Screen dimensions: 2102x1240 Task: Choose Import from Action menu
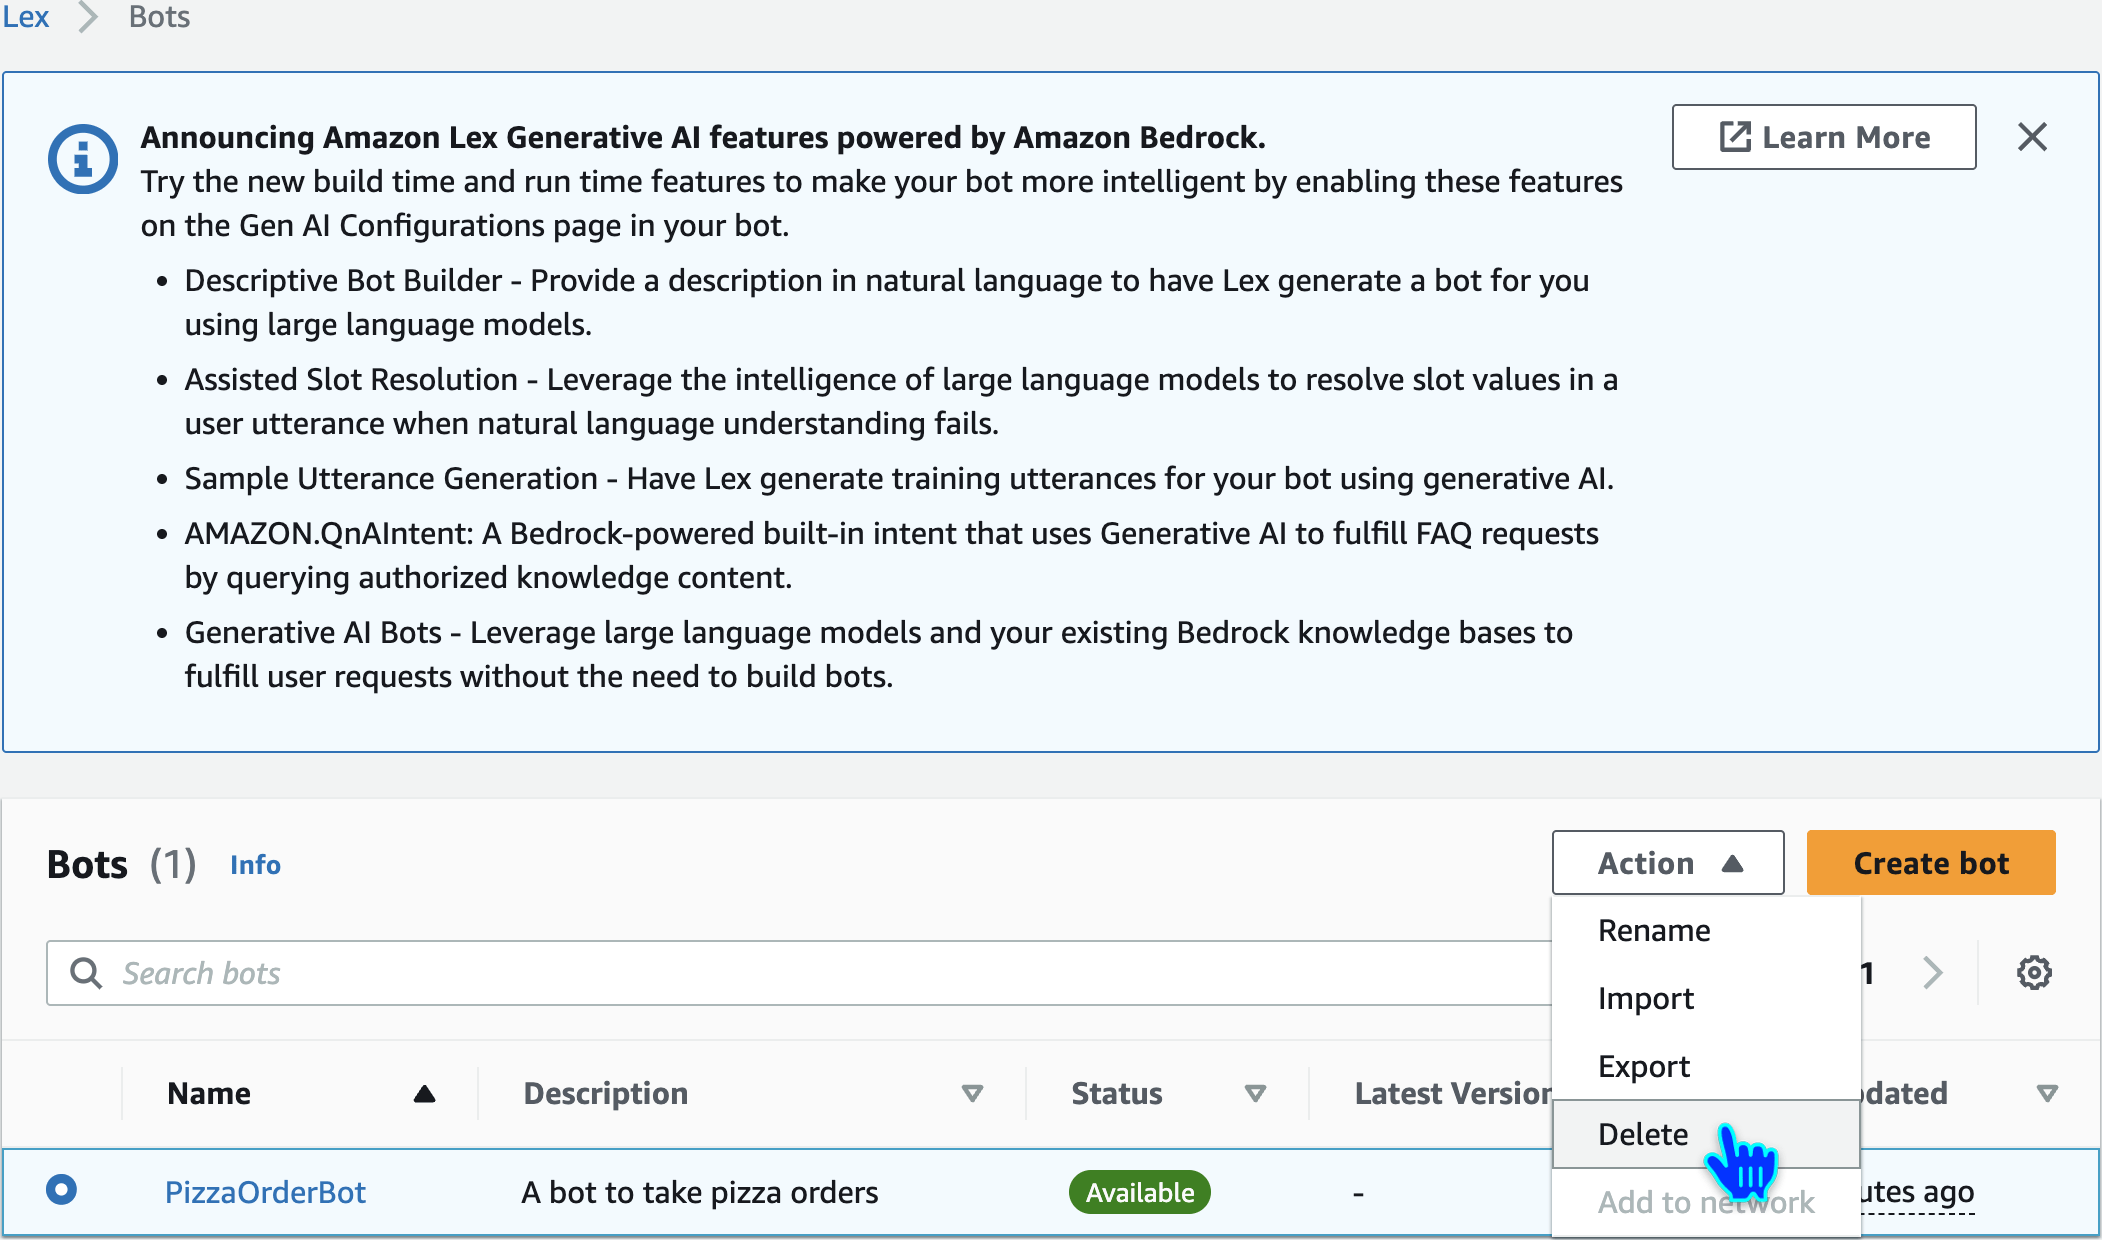click(x=1645, y=999)
